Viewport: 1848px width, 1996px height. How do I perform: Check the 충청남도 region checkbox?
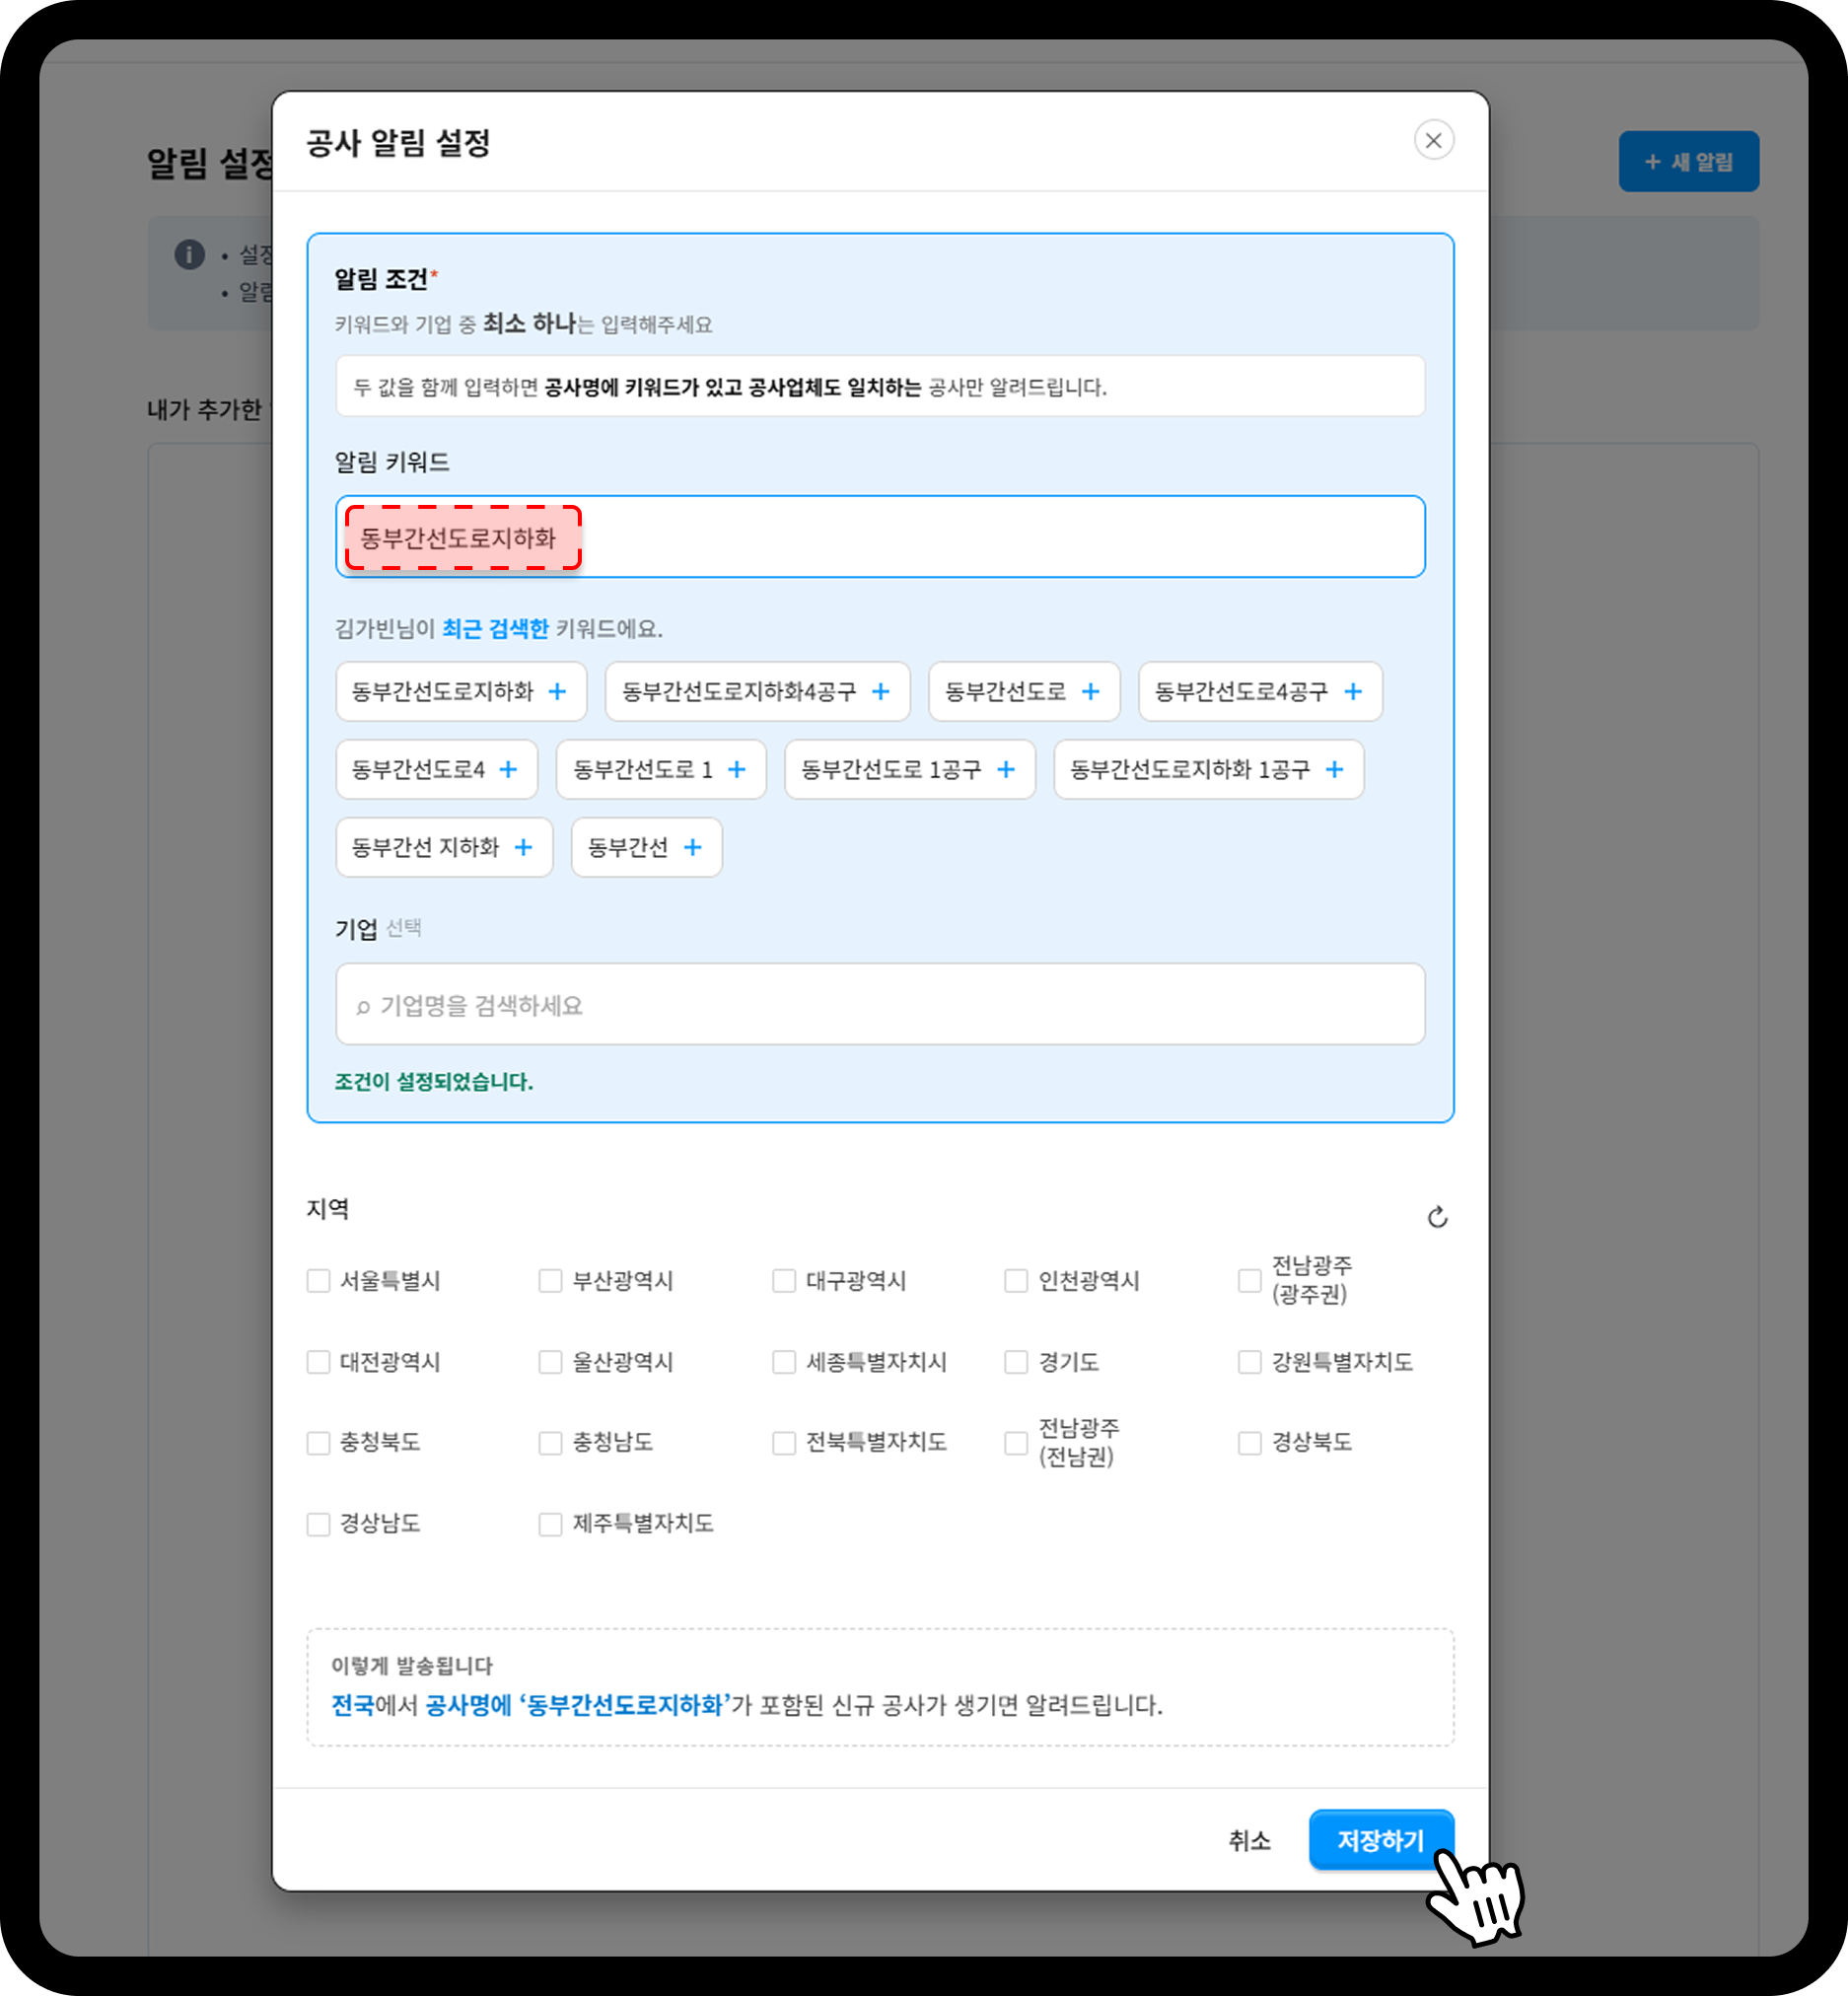click(x=550, y=1442)
